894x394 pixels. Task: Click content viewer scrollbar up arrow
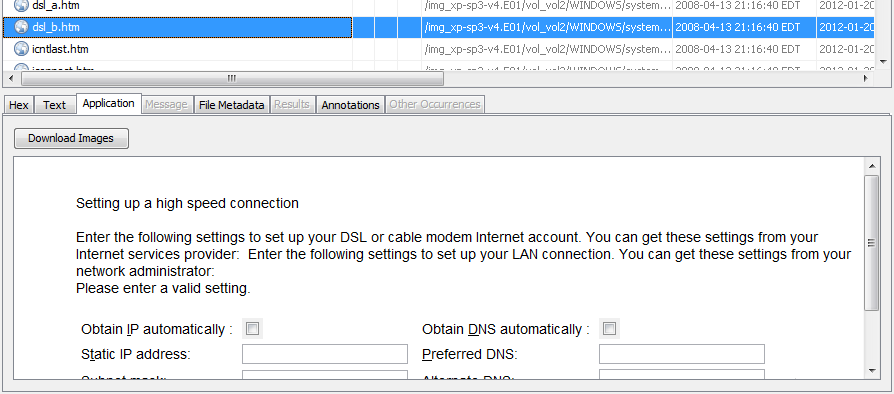(872, 166)
